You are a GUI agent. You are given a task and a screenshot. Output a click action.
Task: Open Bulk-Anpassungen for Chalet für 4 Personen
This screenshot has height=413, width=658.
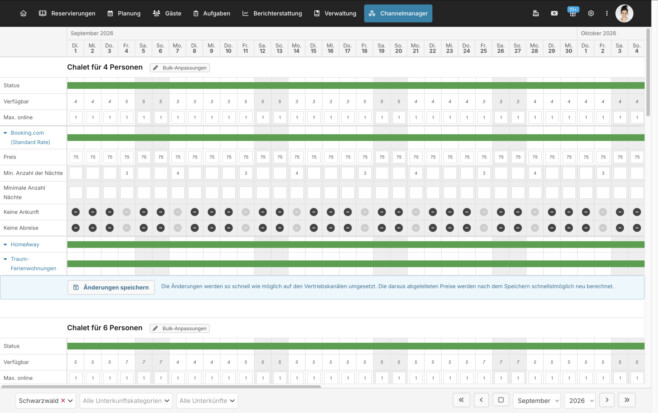(180, 68)
